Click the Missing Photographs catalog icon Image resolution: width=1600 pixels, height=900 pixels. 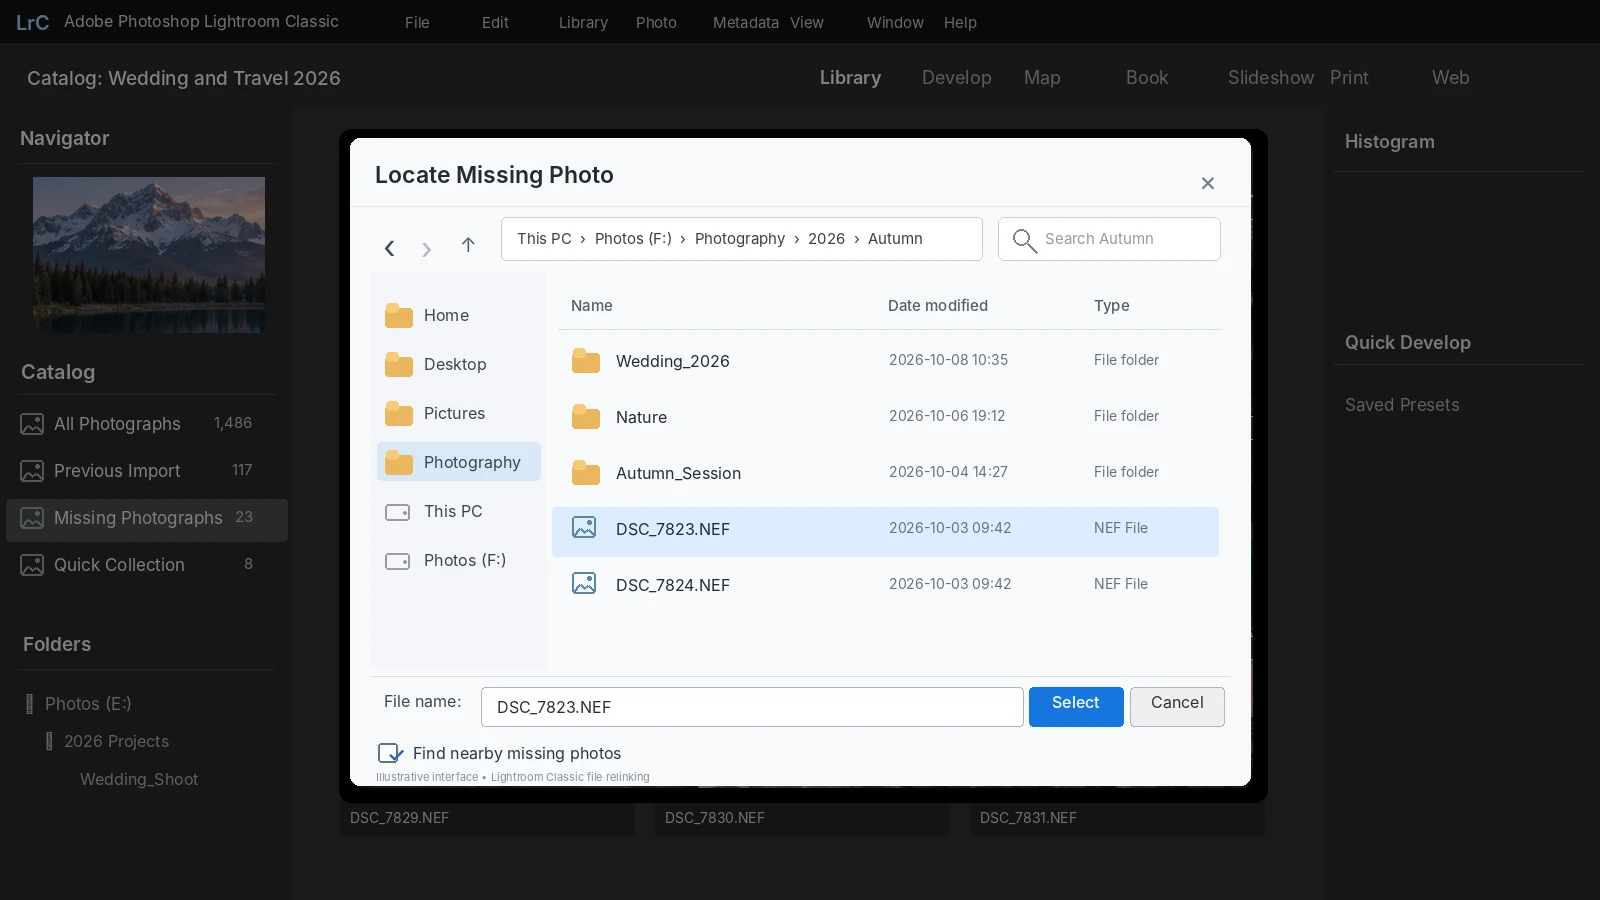click(x=32, y=518)
